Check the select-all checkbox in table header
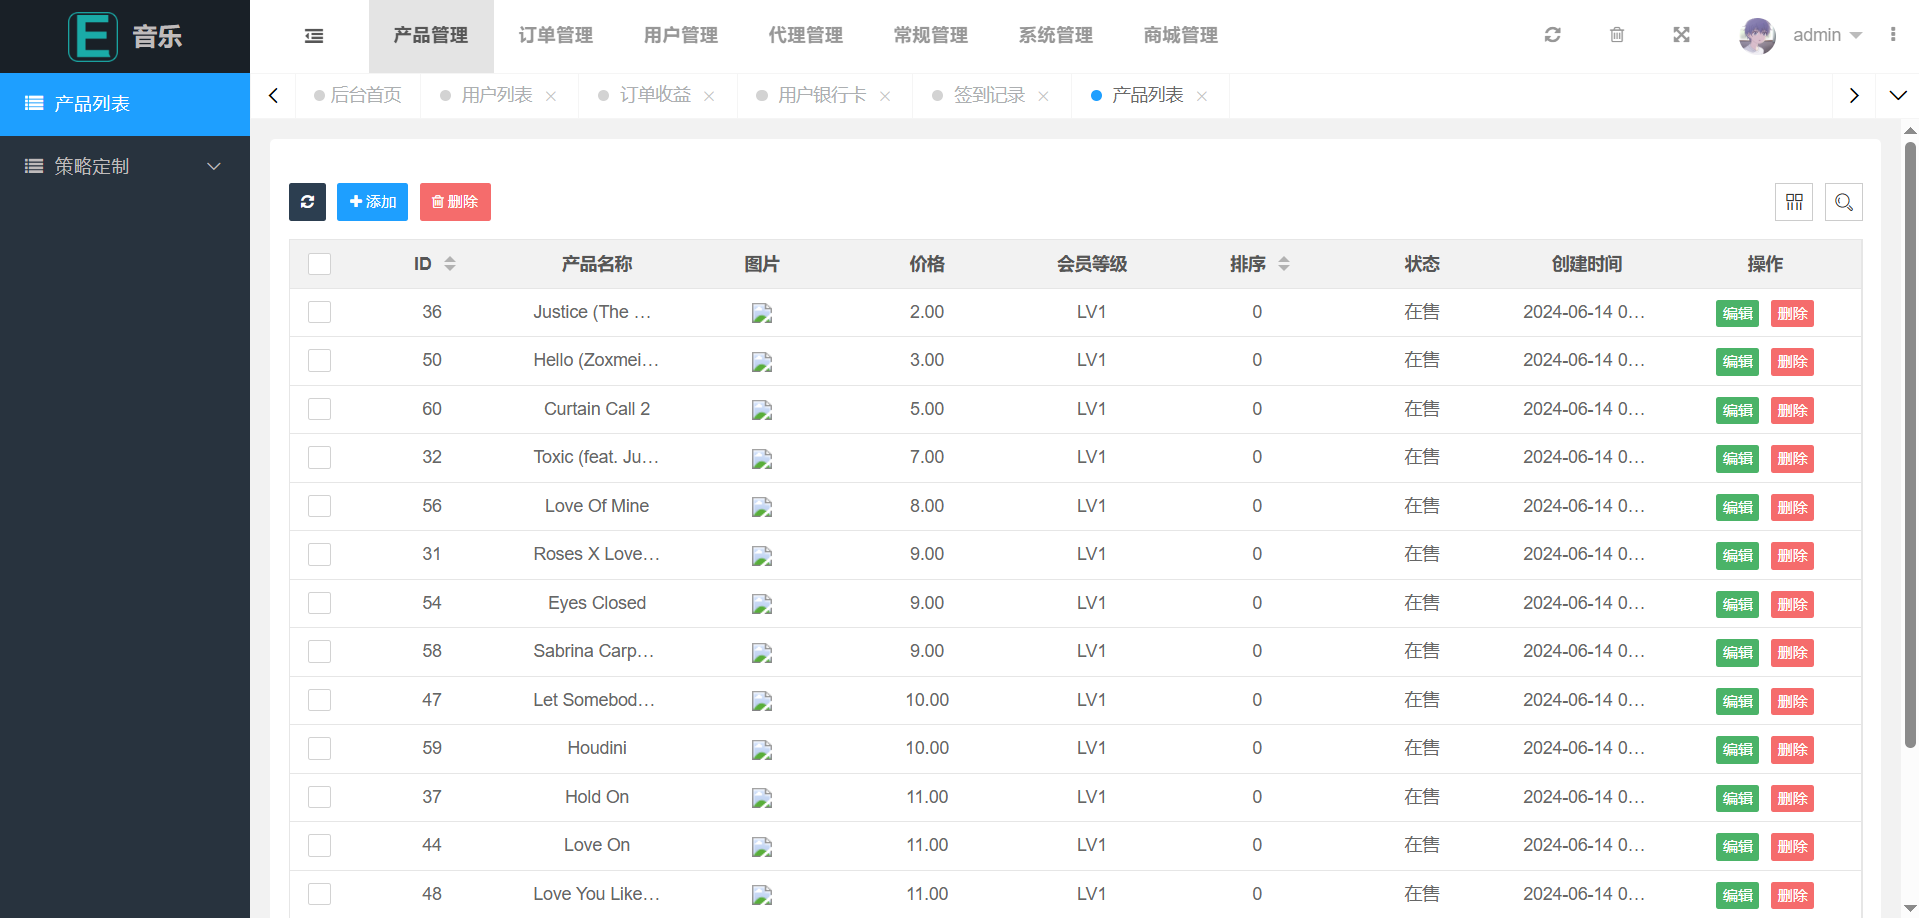This screenshot has width=1919, height=918. point(319,264)
